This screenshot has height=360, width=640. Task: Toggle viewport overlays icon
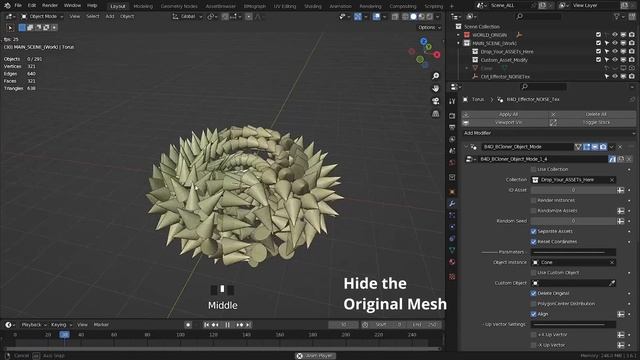(376, 17)
